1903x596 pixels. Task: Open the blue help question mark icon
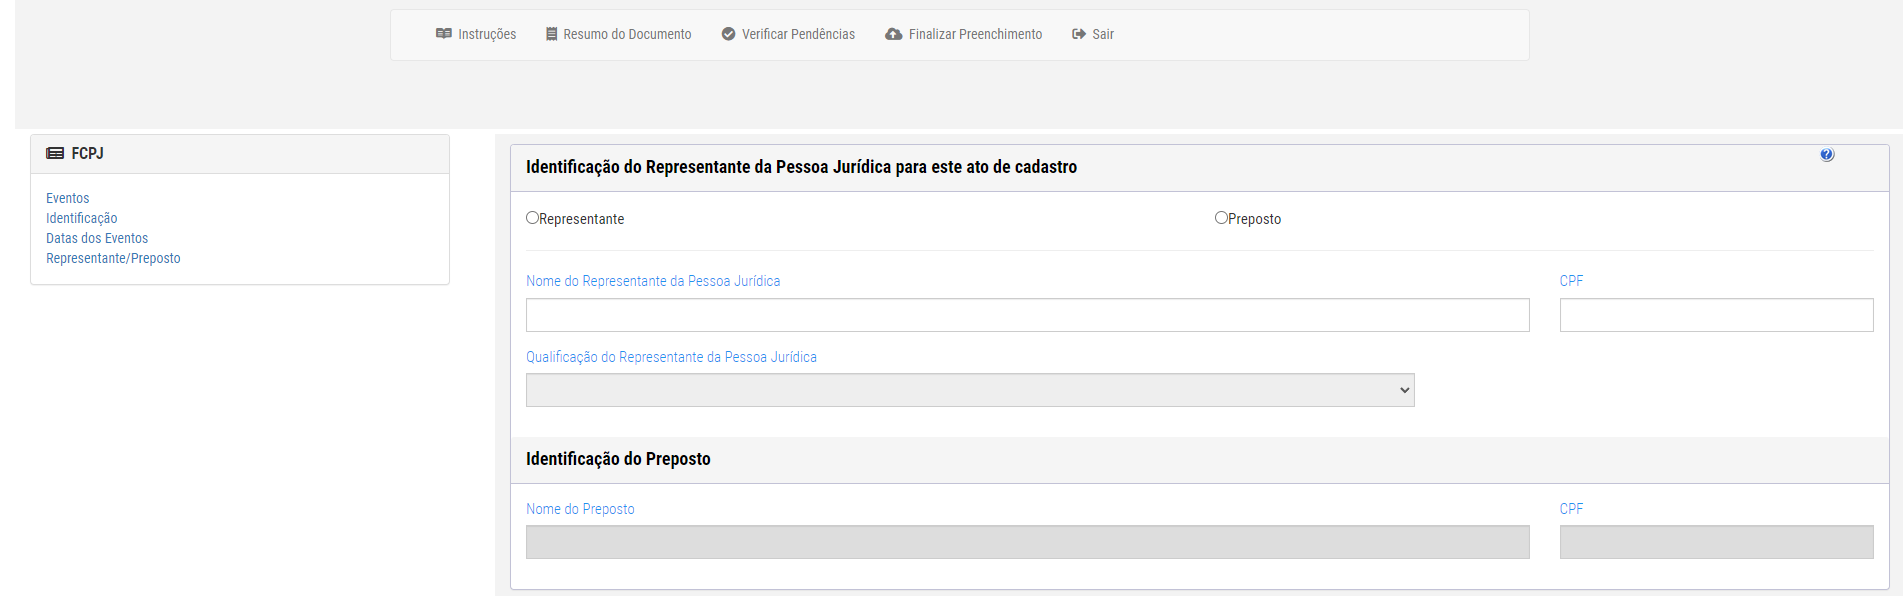point(1827,155)
